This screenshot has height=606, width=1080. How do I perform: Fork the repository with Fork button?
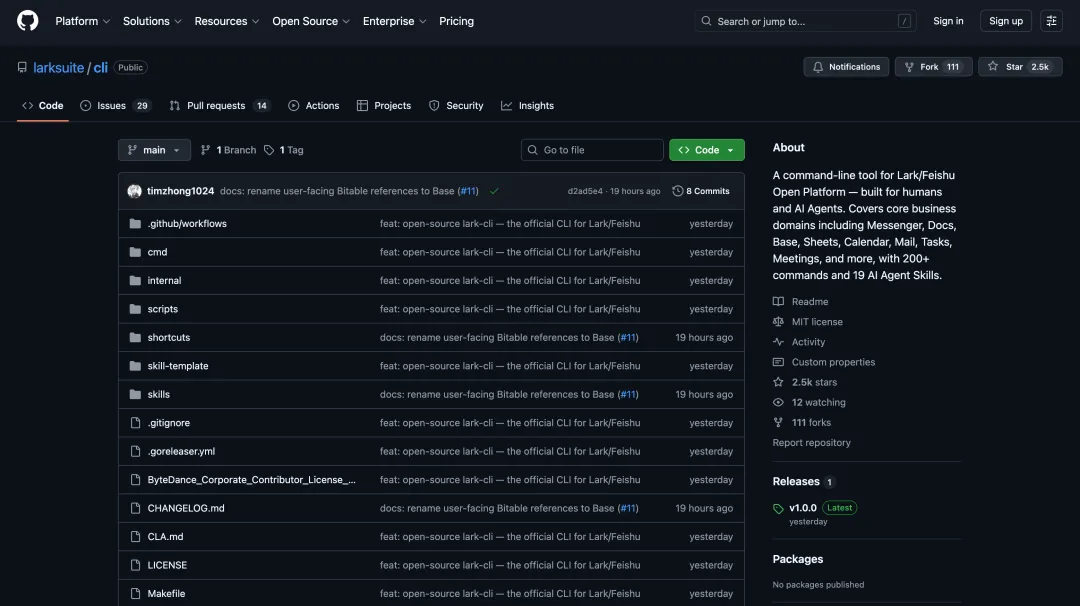point(933,67)
